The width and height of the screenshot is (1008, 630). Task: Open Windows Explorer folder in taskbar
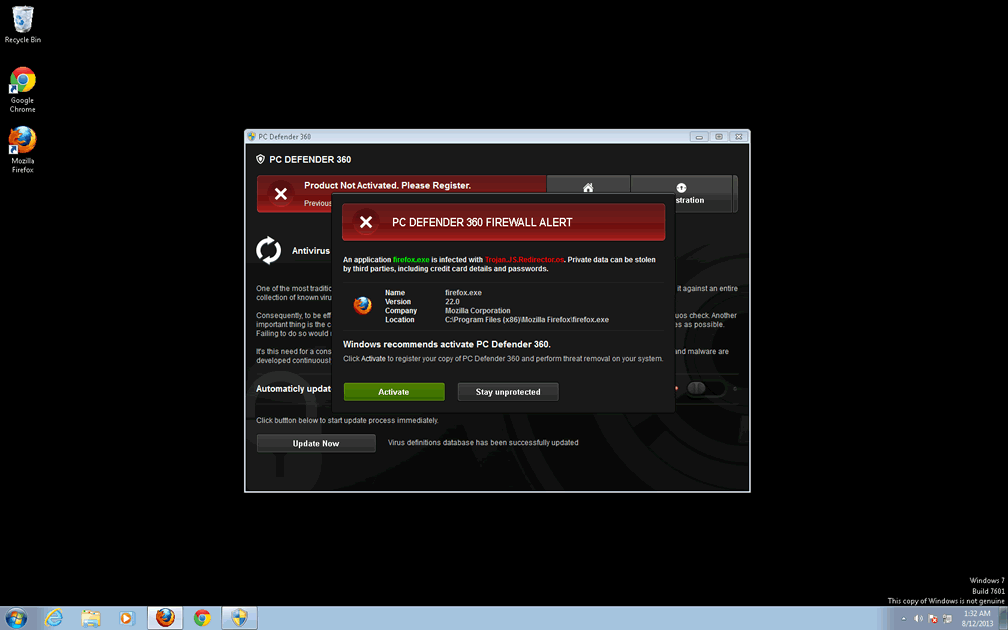pos(90,617)
